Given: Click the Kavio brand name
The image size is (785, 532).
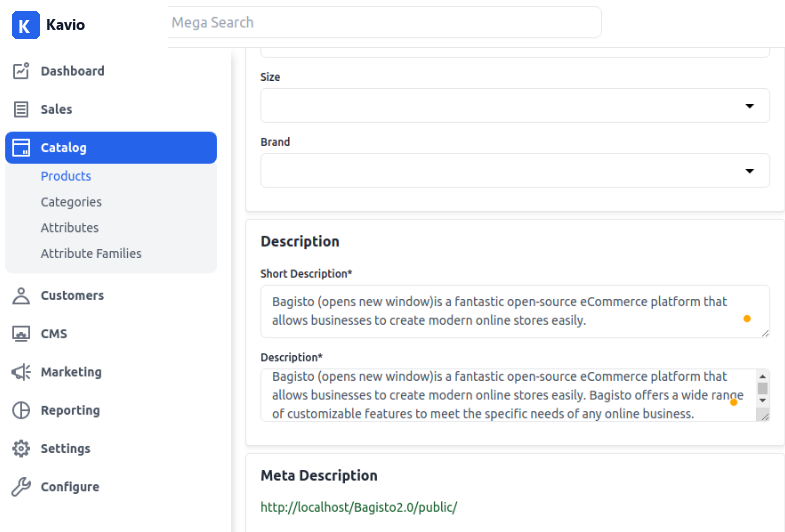Looking at the screenshot, I should (x=66, y=25).
